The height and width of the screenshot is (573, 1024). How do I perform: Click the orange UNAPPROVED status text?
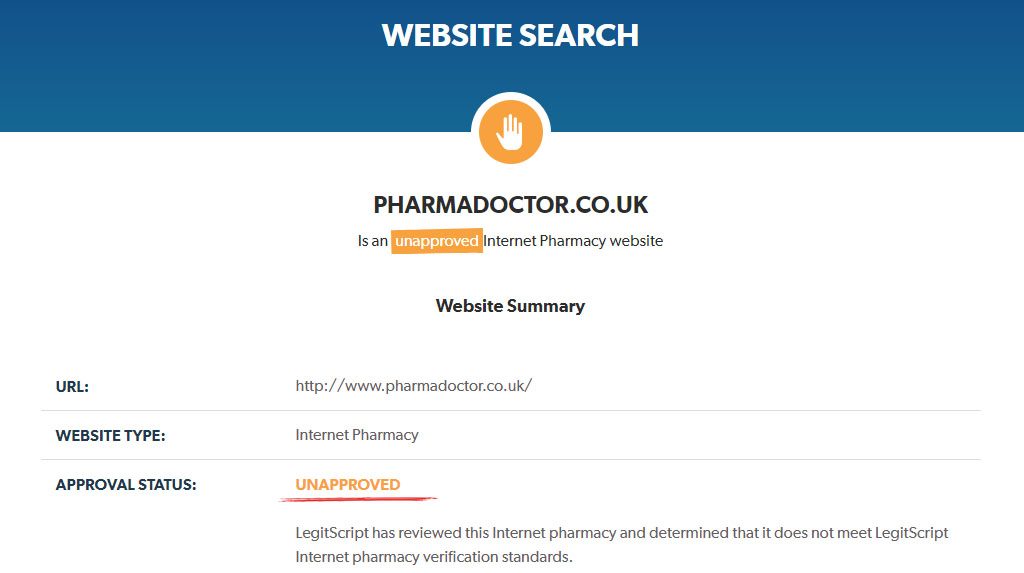click(x=347, y=485)
